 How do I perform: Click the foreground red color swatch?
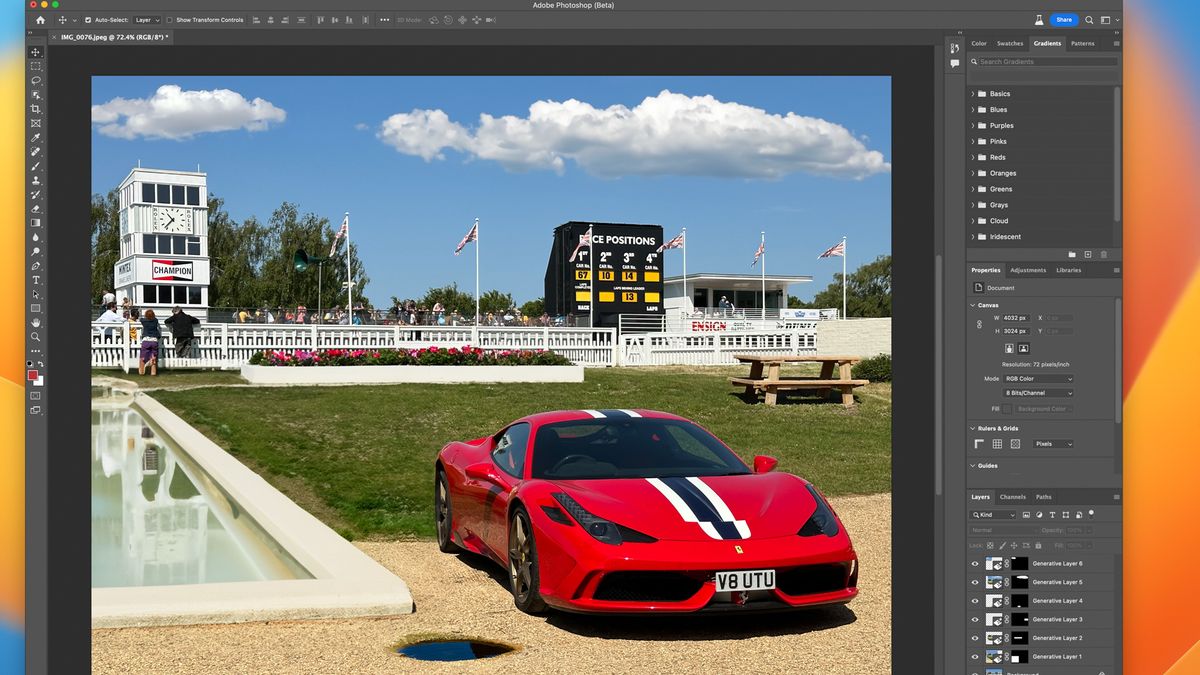point(33,375)
